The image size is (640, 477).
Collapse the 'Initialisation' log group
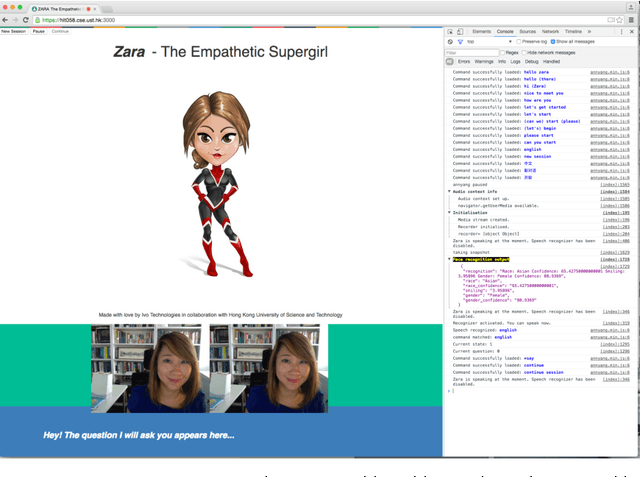(x=449, y=212)
